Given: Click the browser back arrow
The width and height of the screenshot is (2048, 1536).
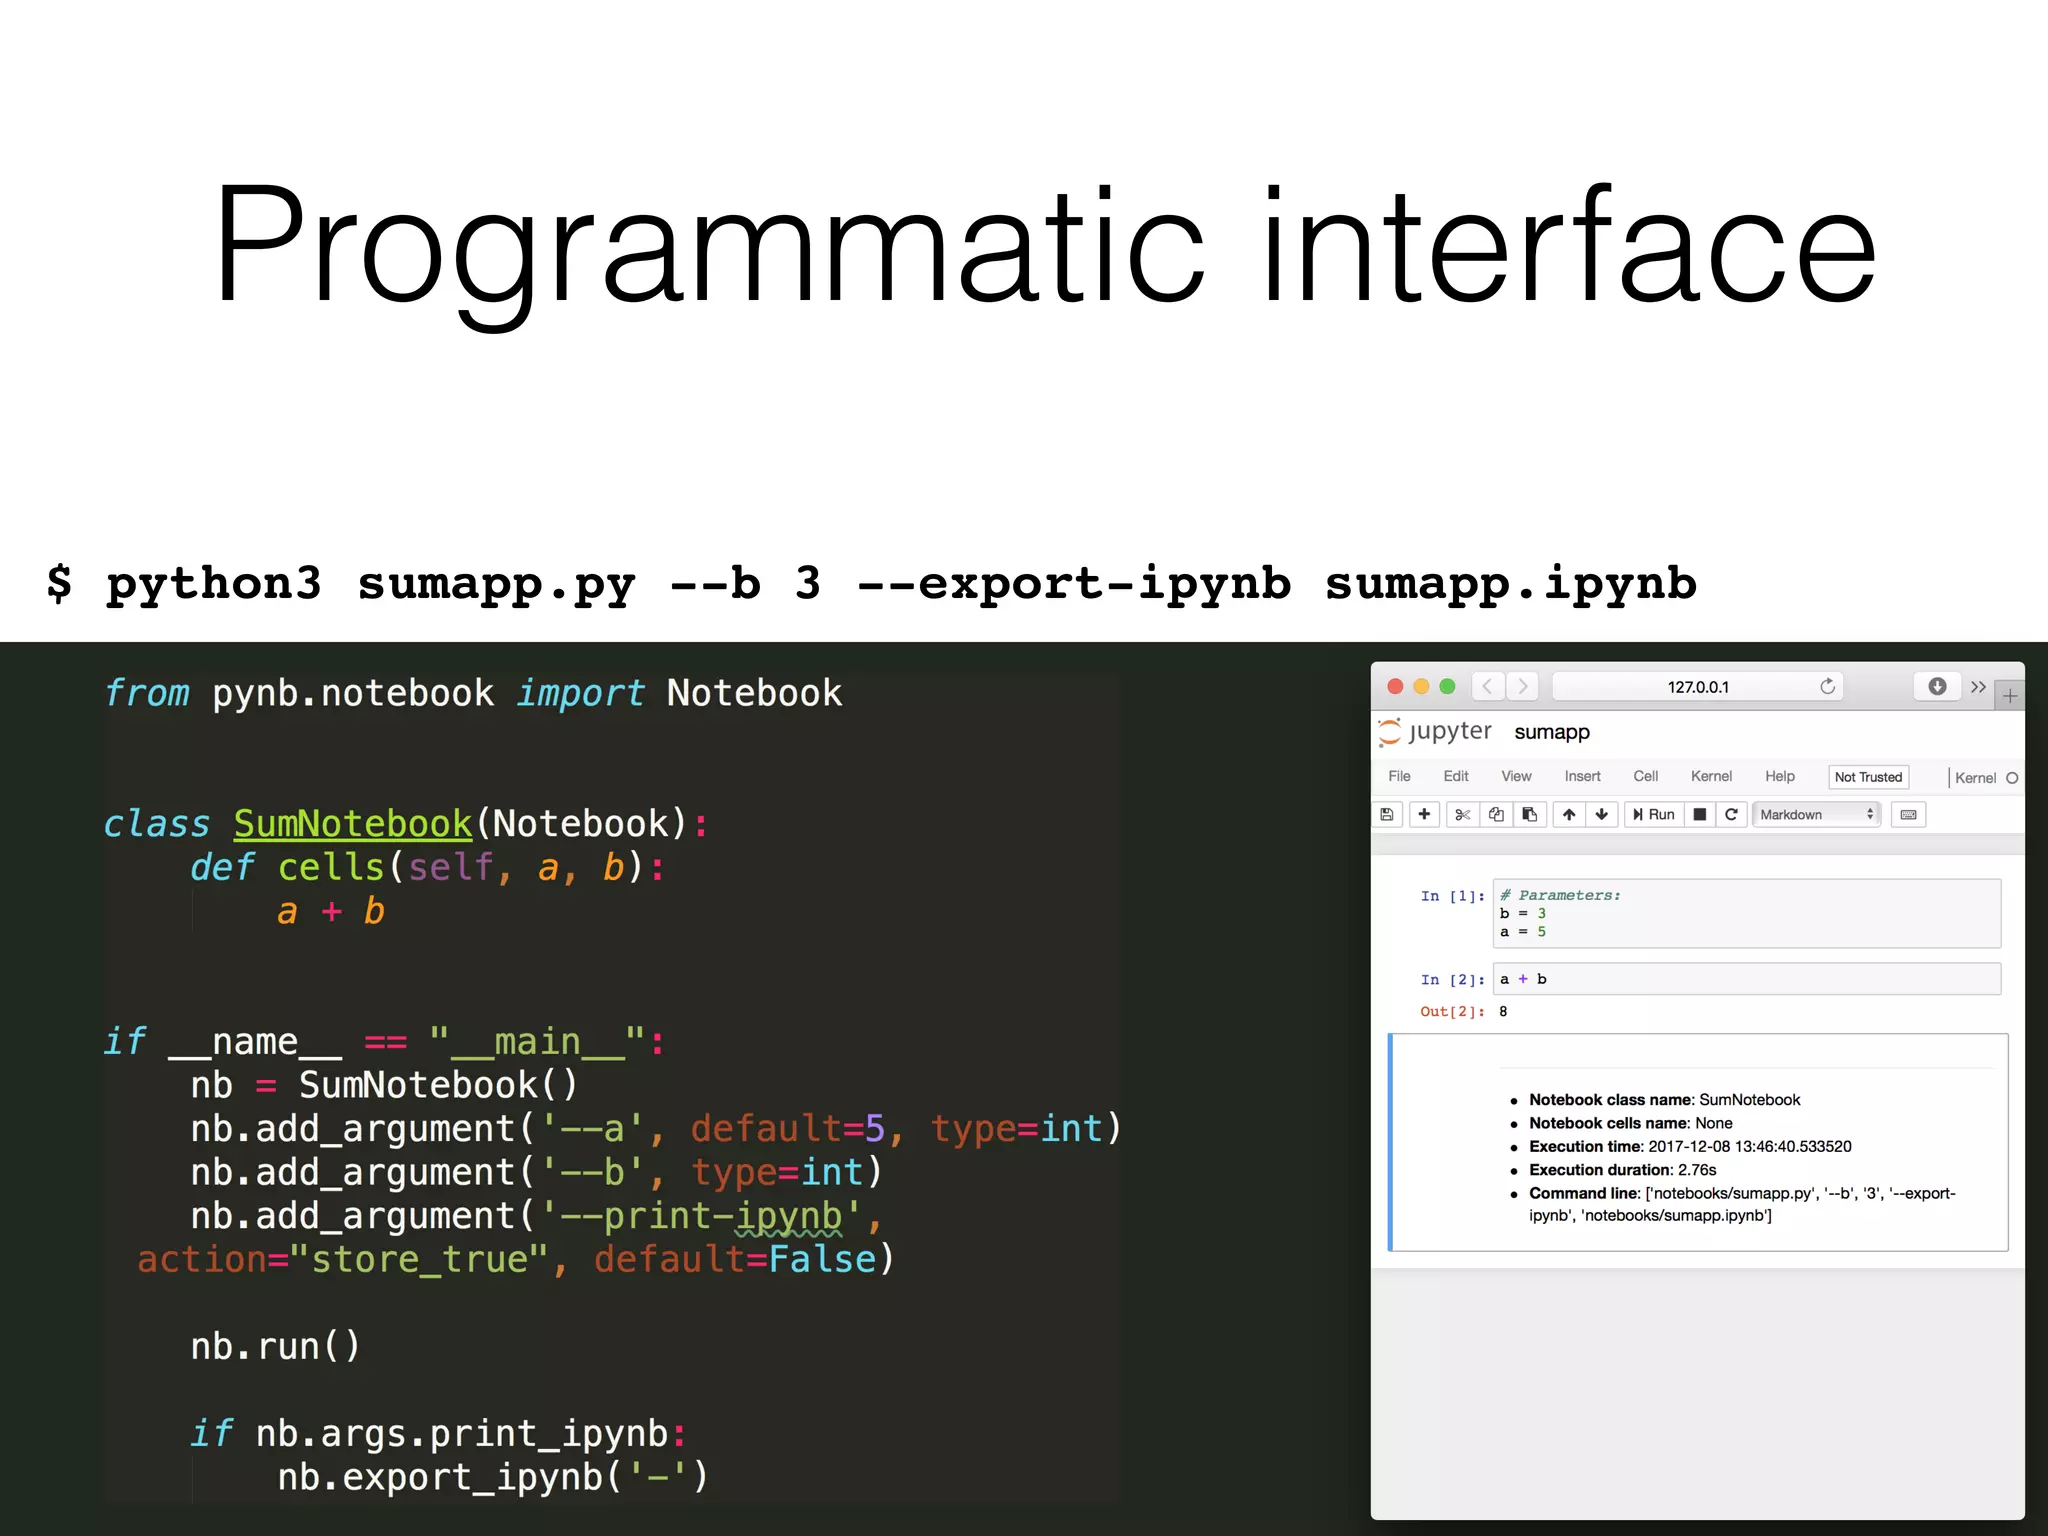Looking at the screenshot, I should click(x=1487, y=686).
